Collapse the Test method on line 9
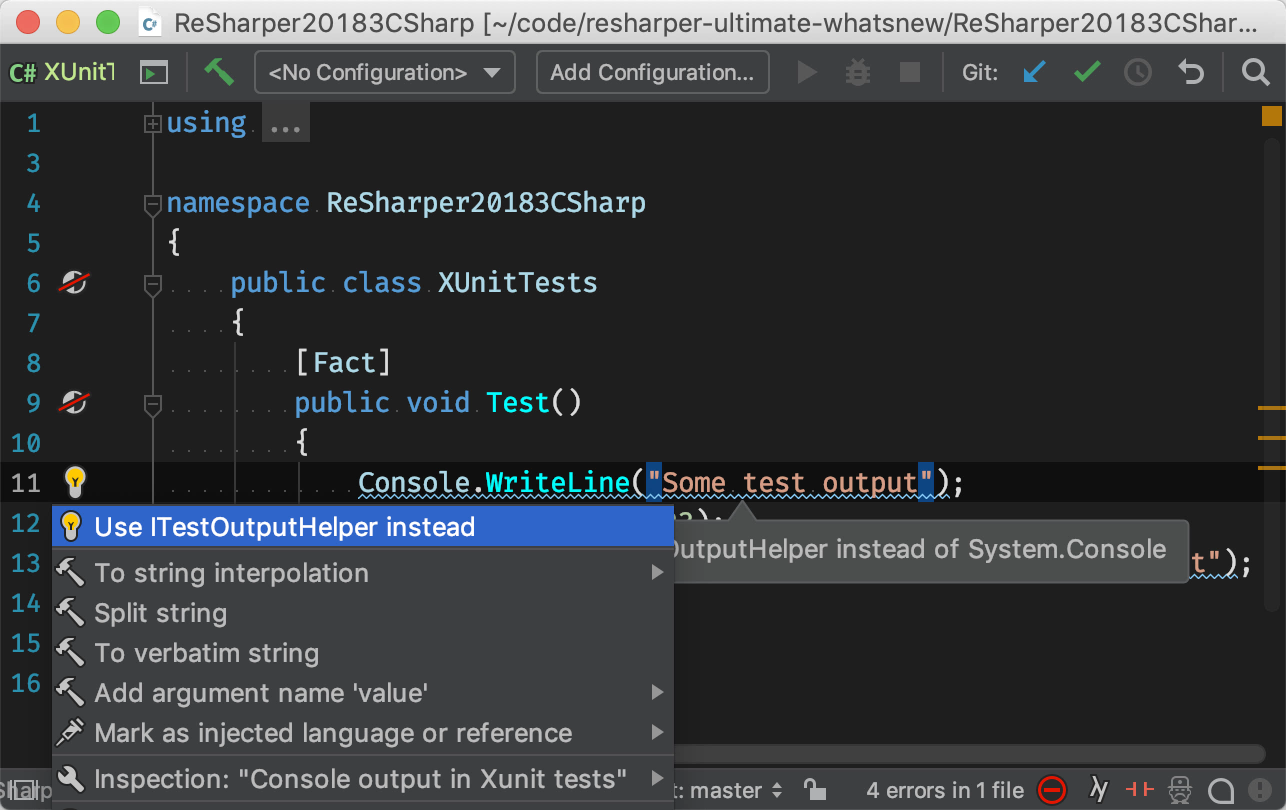The height and width of the screenshot is (810, 1286). 153,405
